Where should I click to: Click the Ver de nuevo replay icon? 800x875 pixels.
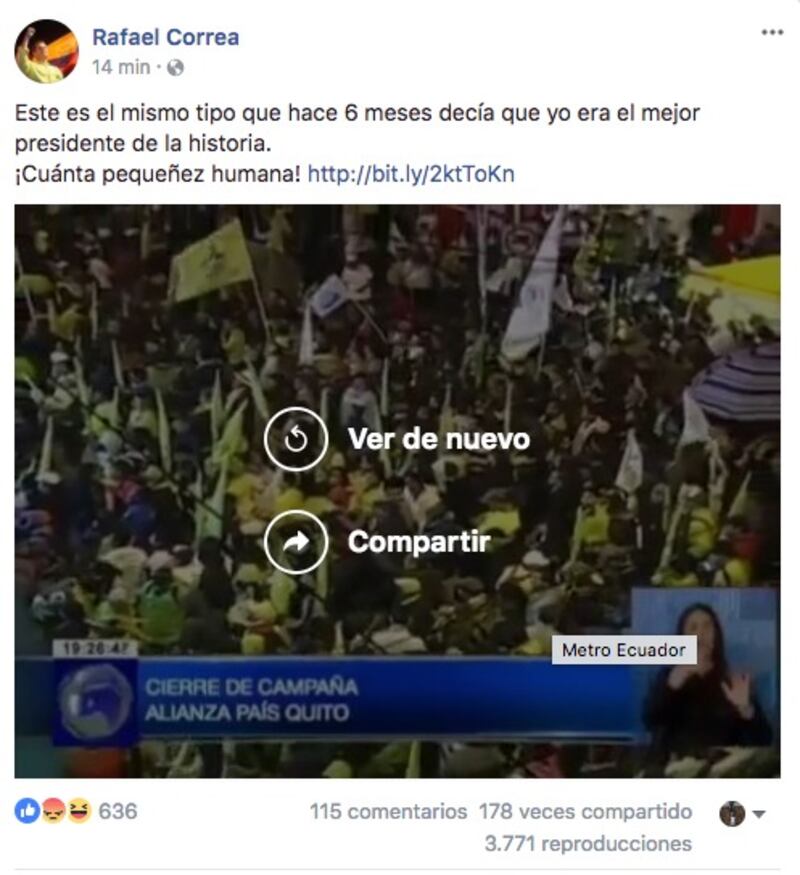point(296,439)
